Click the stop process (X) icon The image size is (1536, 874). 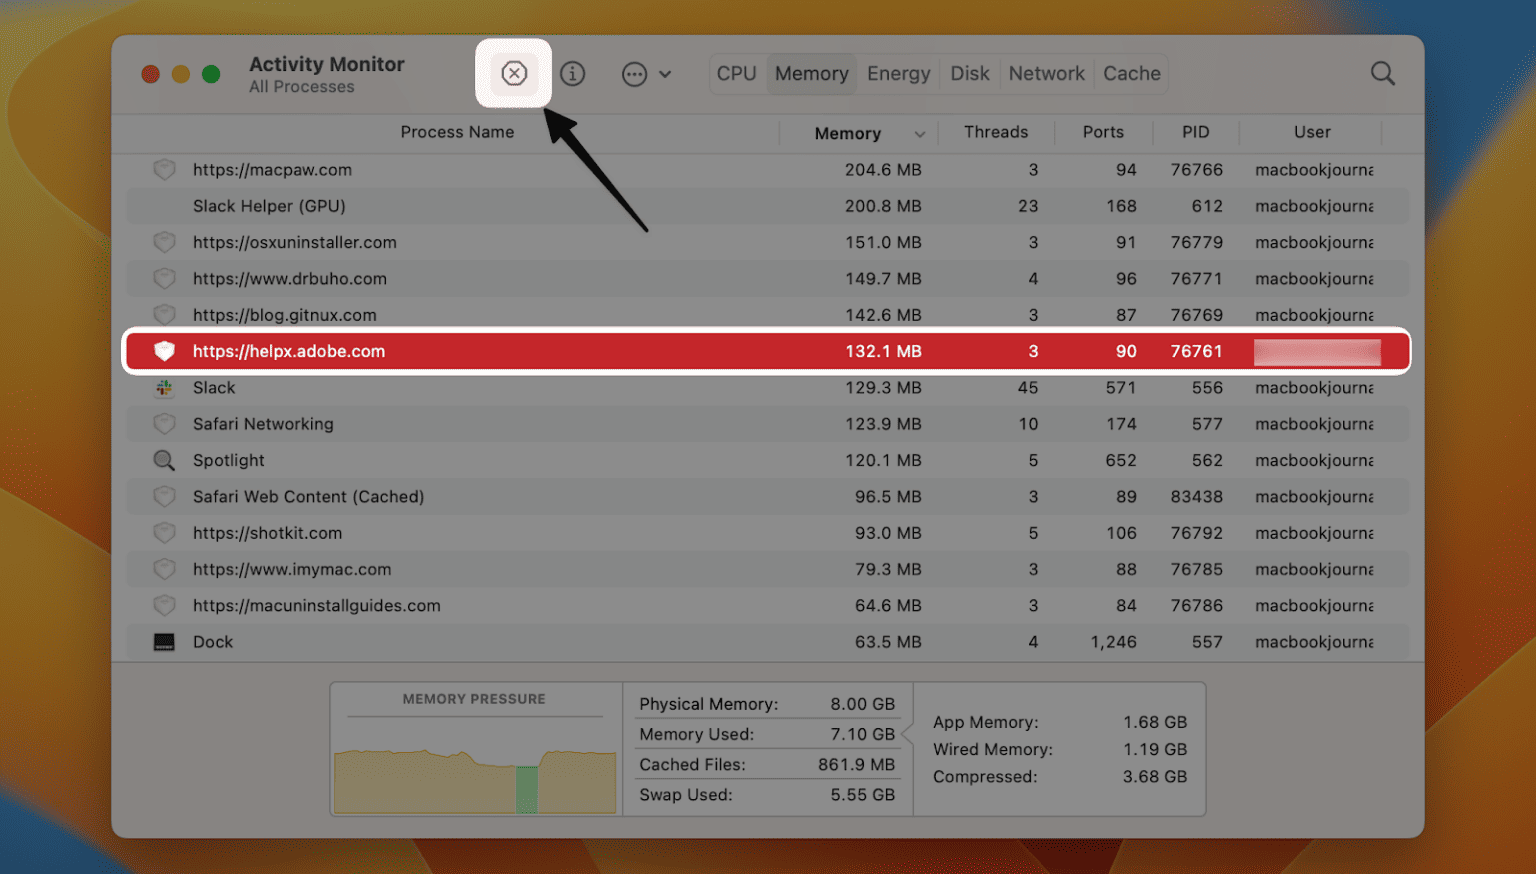tap(514, 73)
